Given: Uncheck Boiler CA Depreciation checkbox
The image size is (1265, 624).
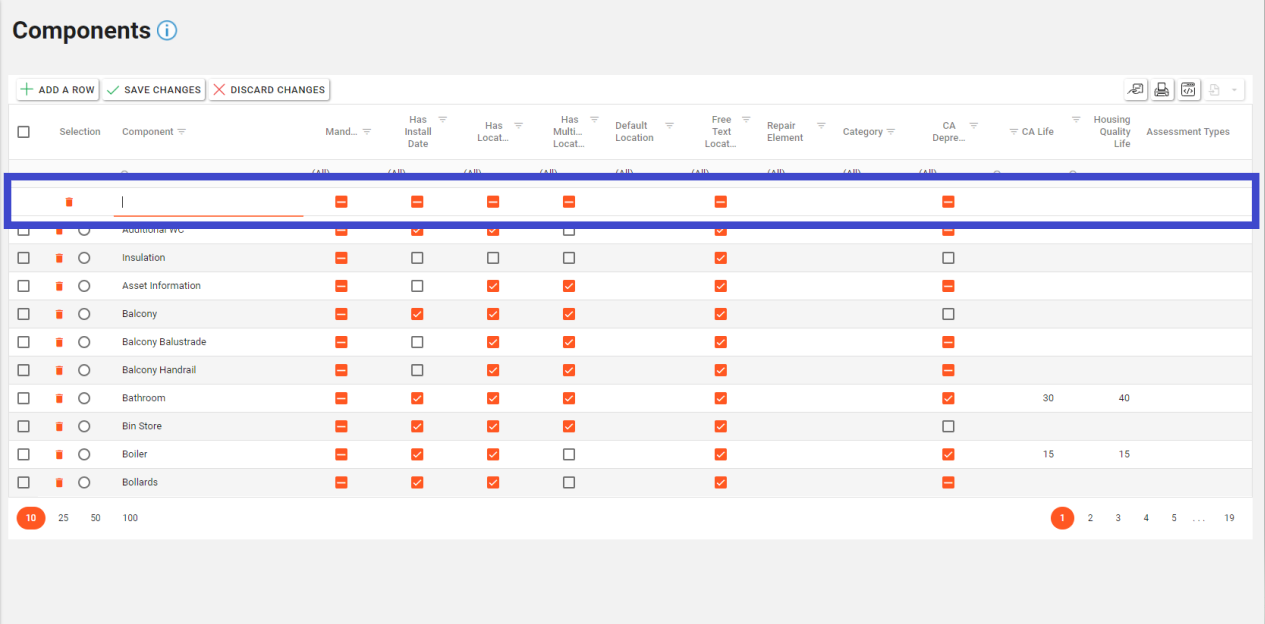Looking at the screenshot, I should pyautogui.click(x=948, y=454).
